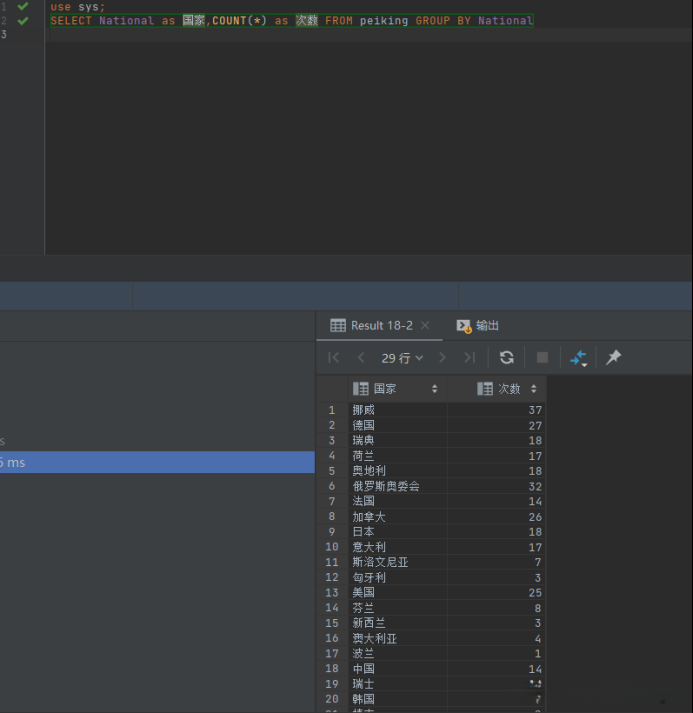Click the green checkmark on line 1
This screenshot has width=693, height=713.
[x=23, y=6]
